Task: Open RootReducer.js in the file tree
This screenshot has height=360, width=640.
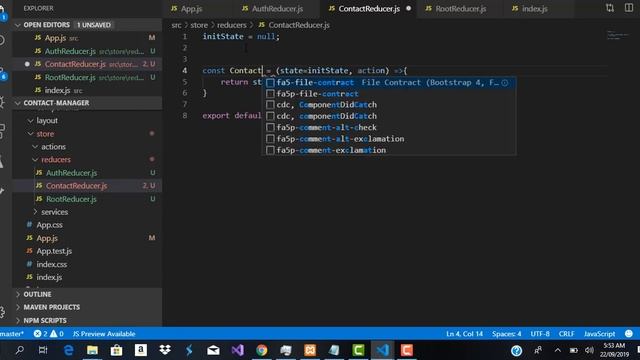Action: pyautogui.click(x=71, y=199)
